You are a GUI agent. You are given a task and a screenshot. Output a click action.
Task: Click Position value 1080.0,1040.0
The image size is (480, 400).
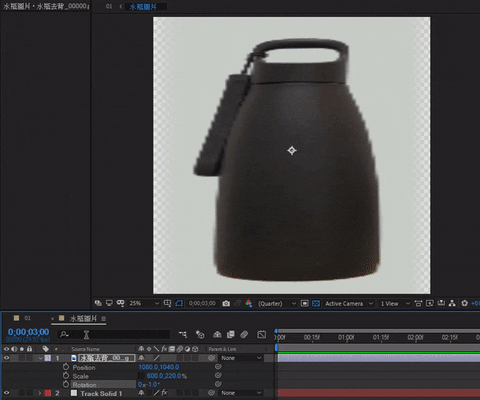tap(159, 367)
